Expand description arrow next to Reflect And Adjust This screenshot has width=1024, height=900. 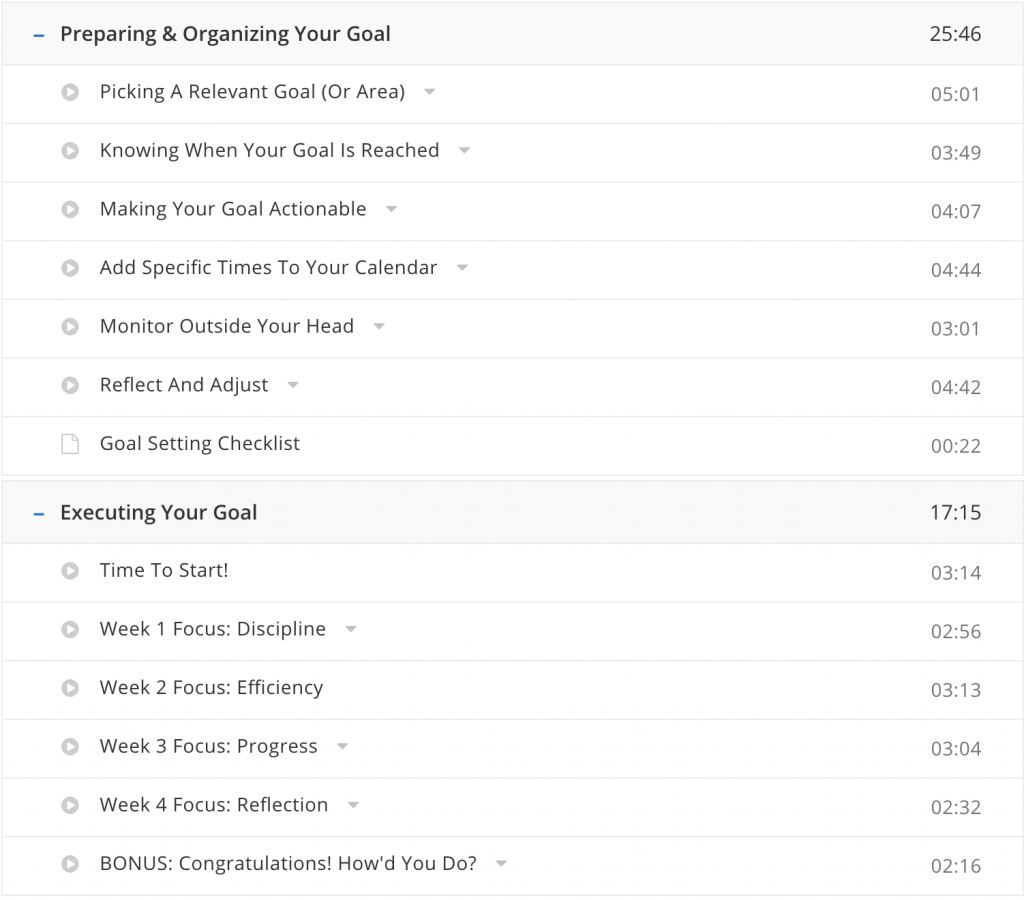[293, 385]
